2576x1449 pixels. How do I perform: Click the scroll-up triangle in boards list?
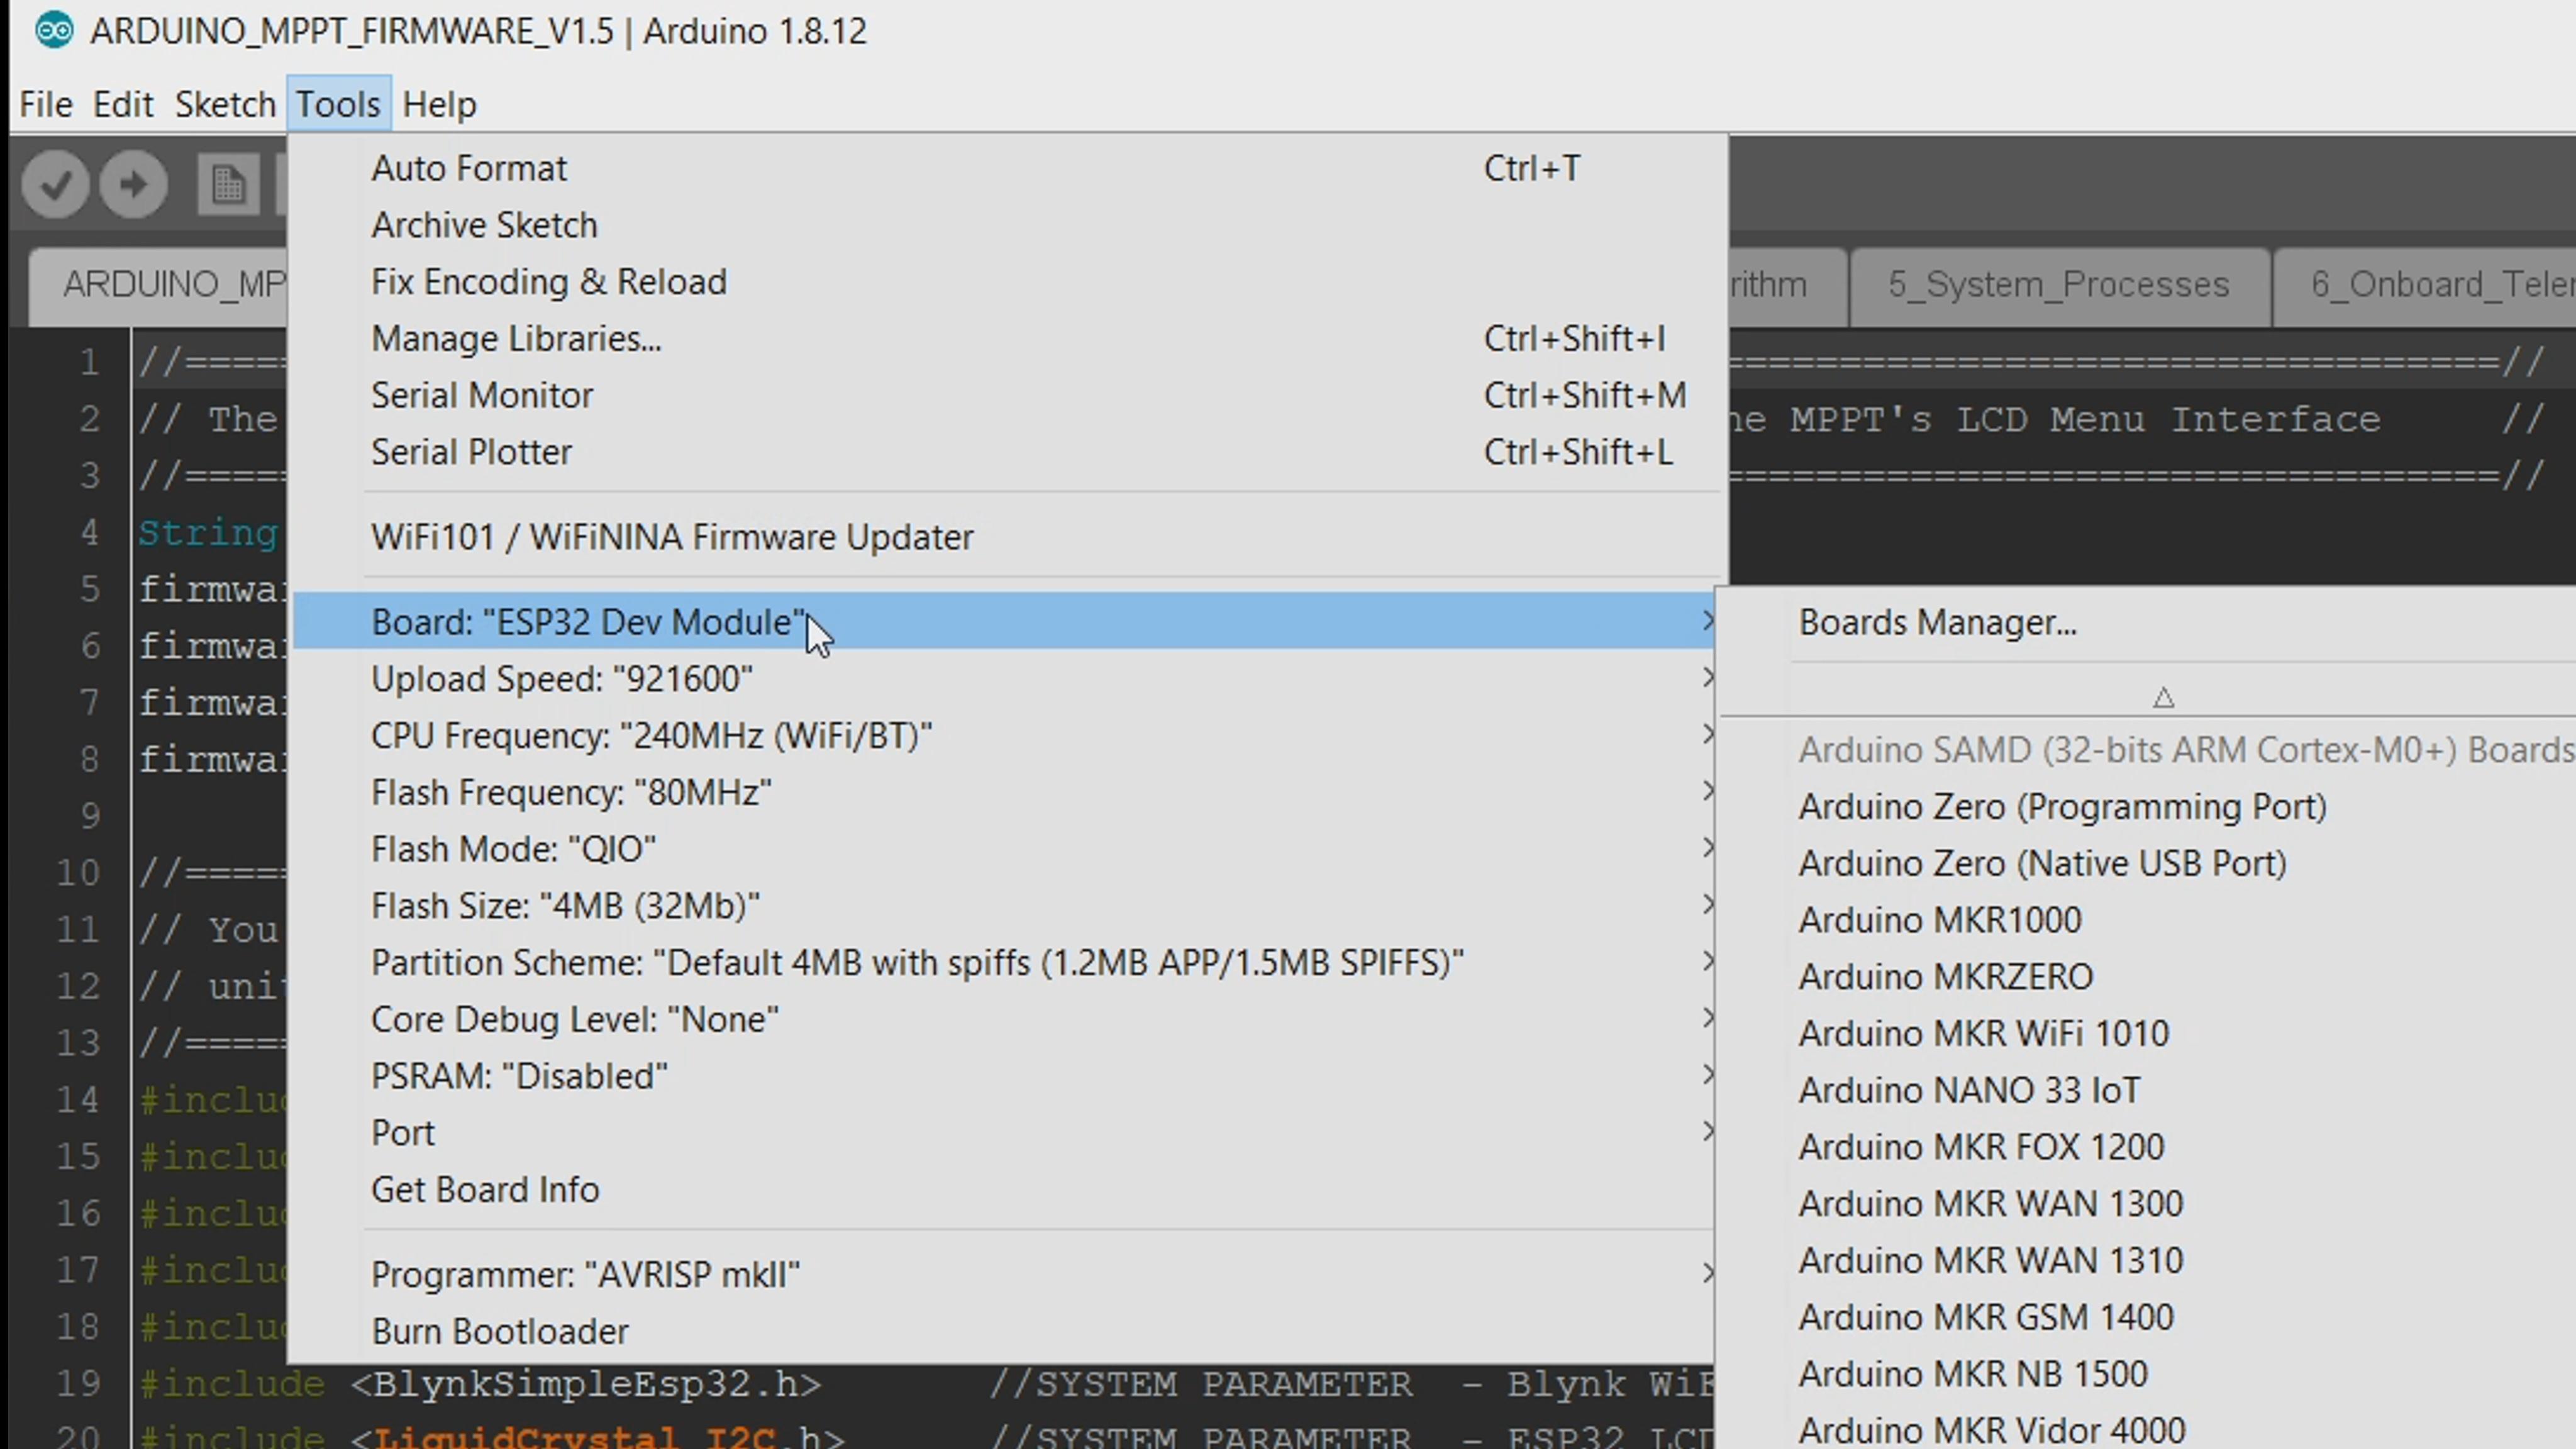[x=2163, y=697]
